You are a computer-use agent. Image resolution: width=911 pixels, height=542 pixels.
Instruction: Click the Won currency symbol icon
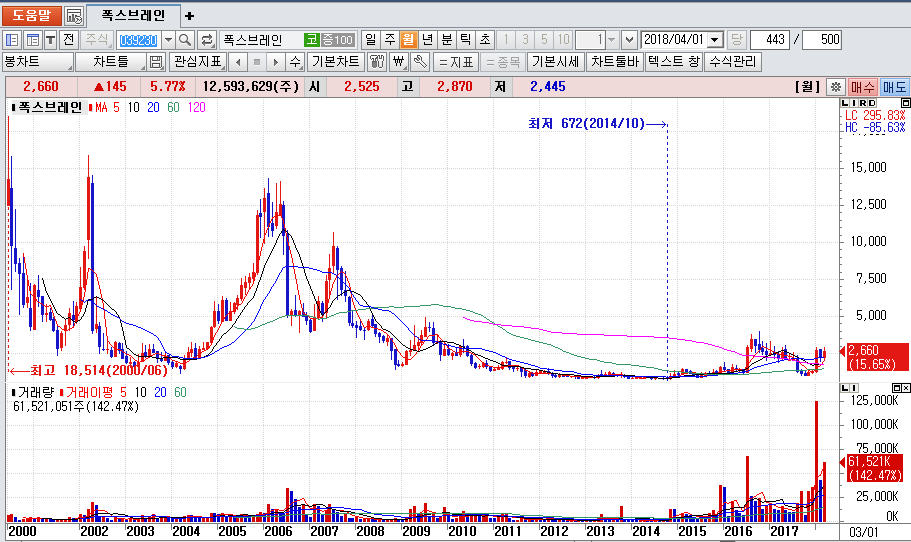pos(399,62)
